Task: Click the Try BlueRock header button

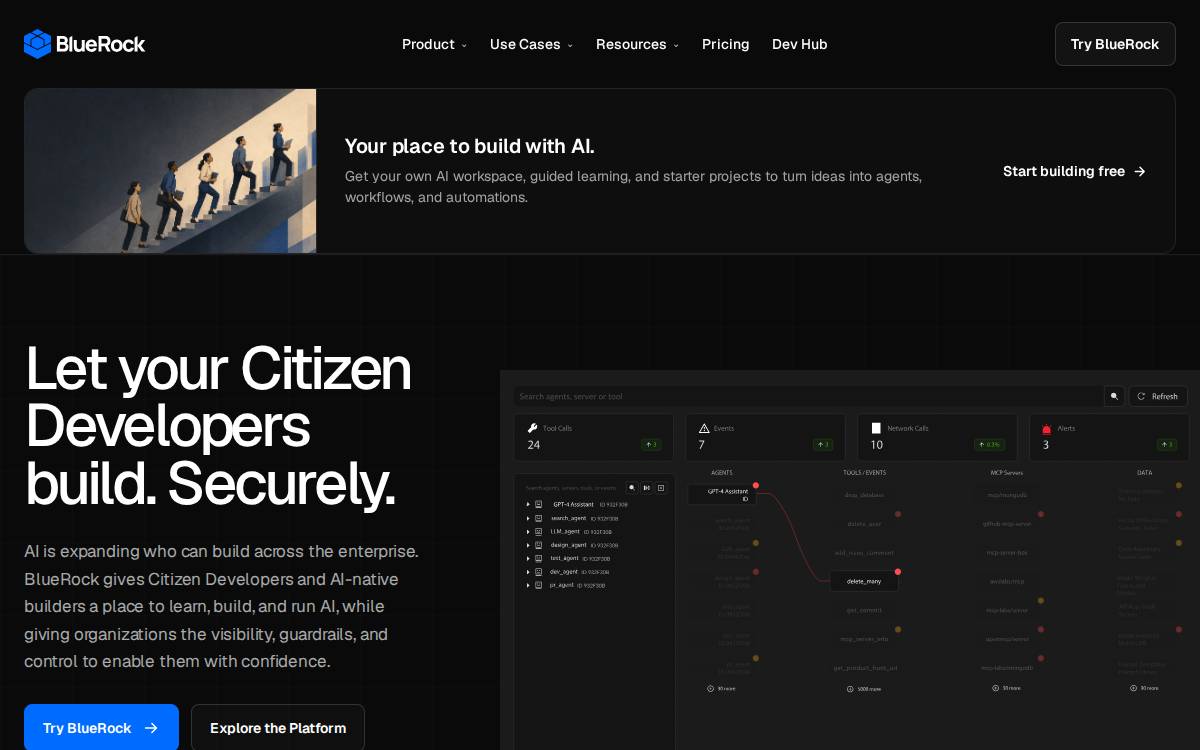Action: [x=1115, y=44]
